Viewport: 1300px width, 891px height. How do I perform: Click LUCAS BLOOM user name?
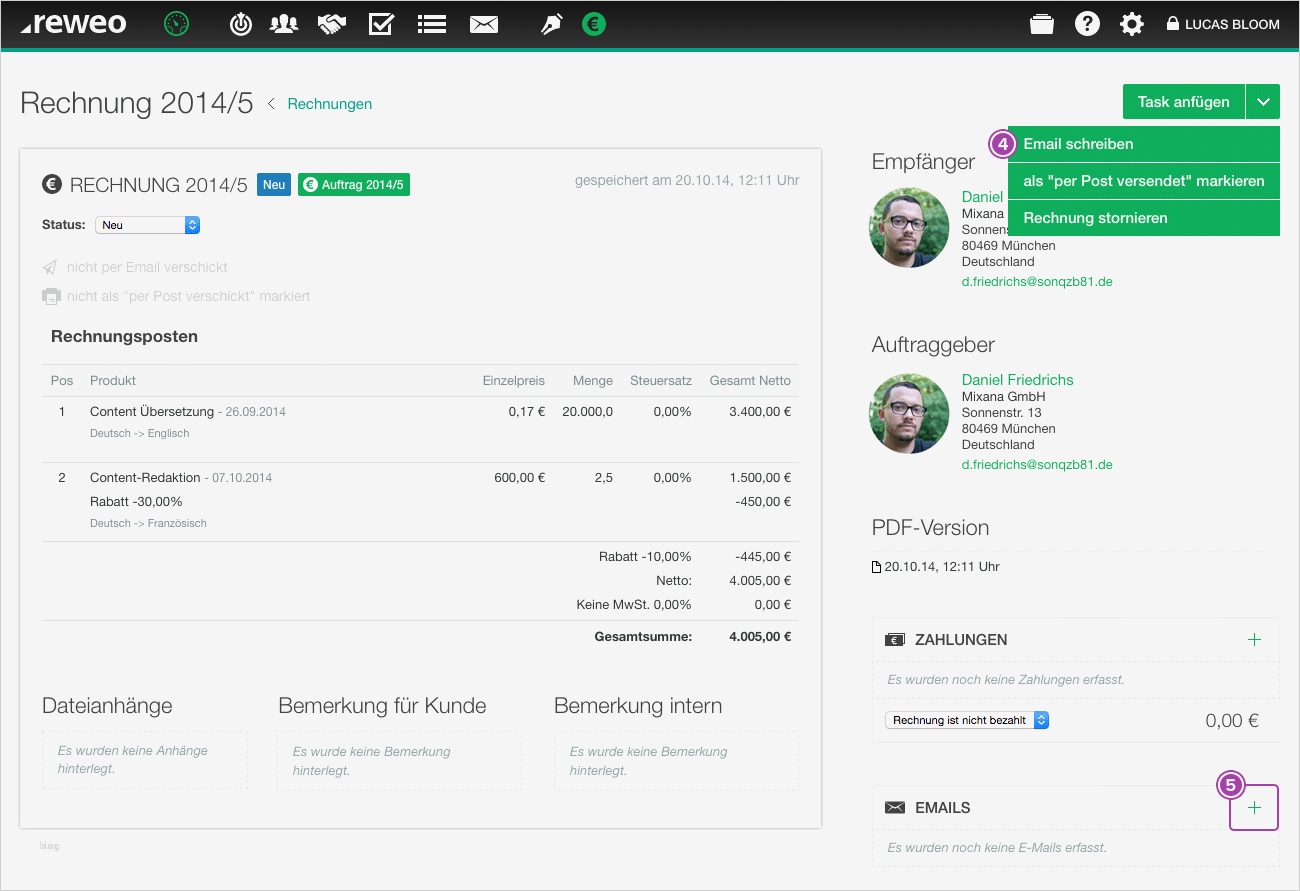click(x=1232, y=25)
